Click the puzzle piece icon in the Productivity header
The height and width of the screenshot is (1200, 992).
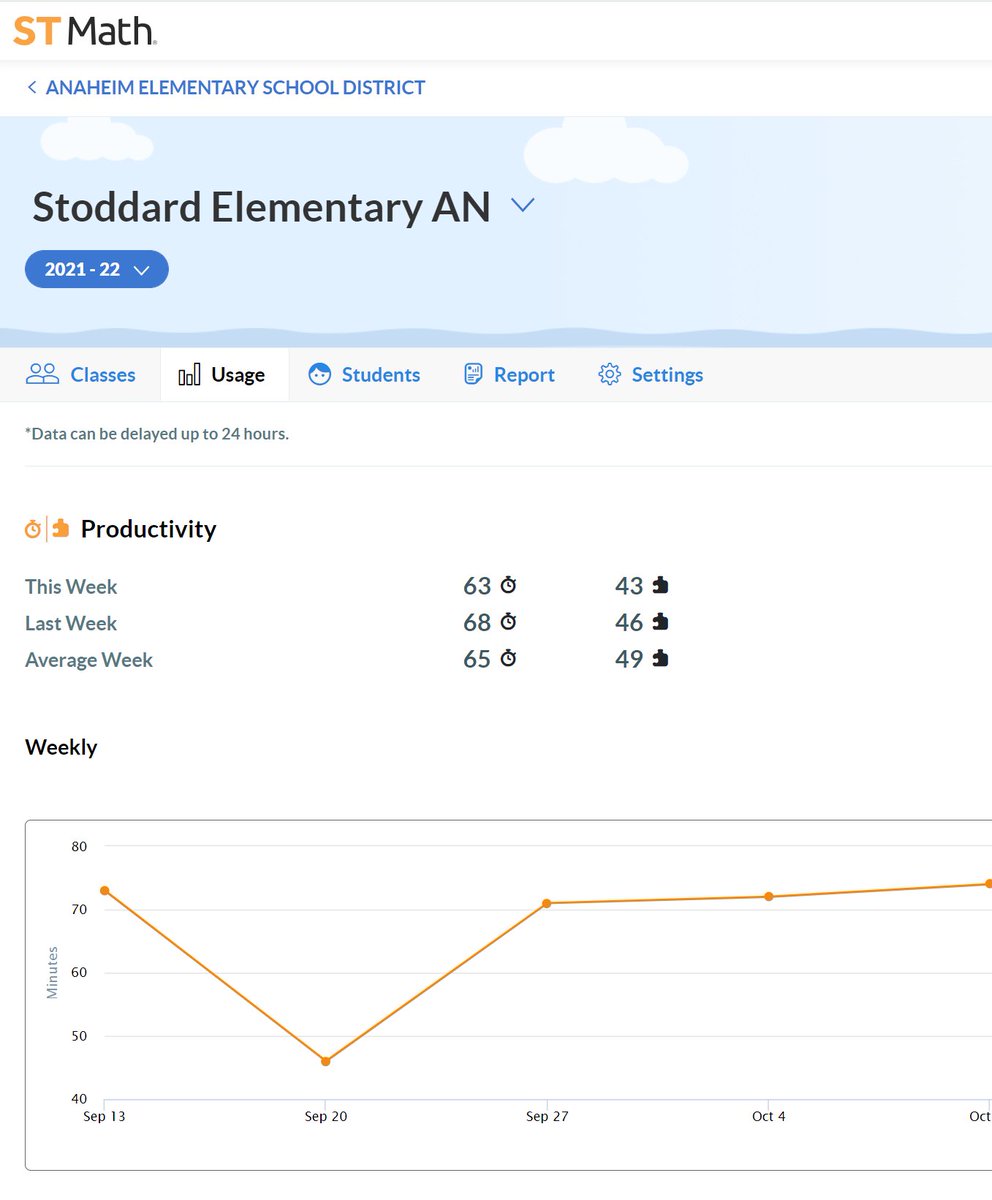(x=61, y=528)
